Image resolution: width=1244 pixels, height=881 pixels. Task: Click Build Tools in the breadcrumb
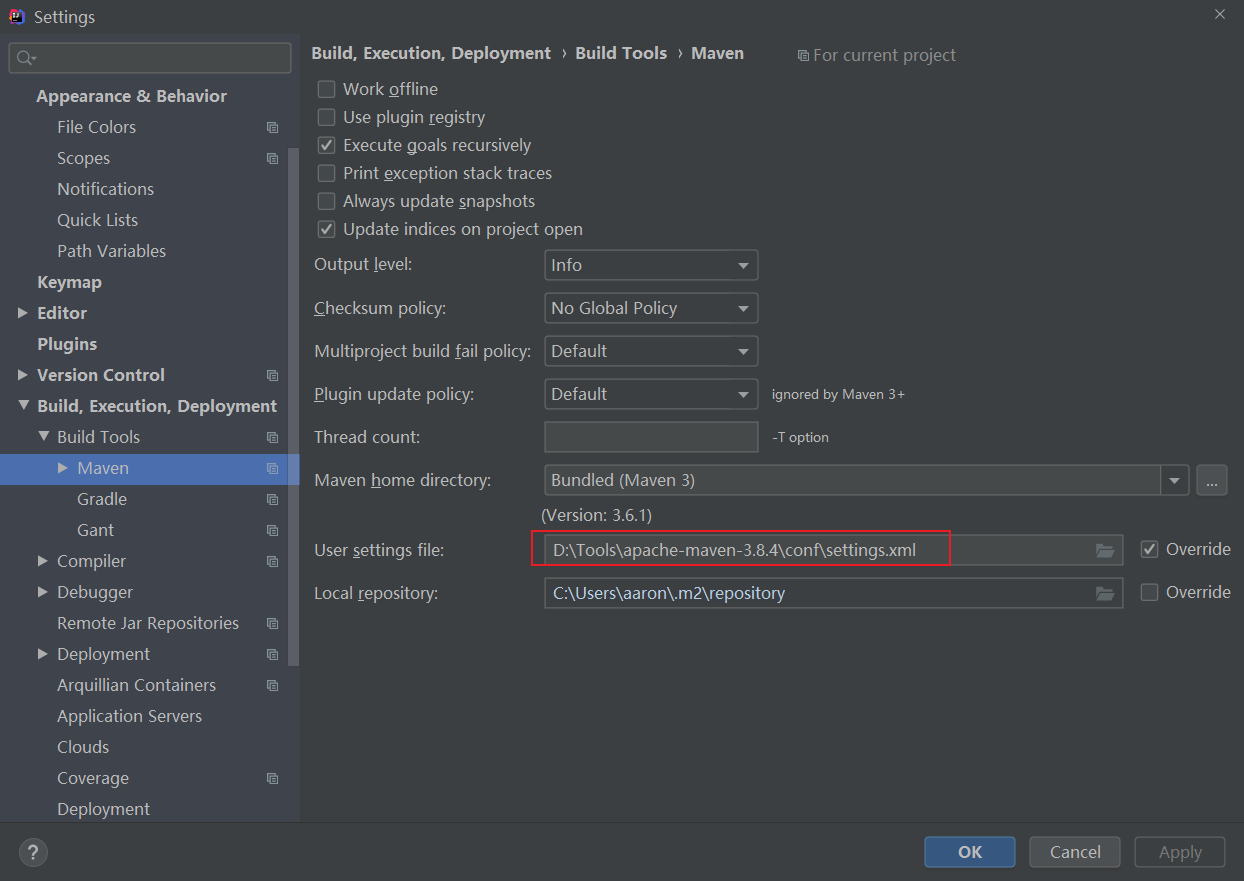[x=621, y=53]
